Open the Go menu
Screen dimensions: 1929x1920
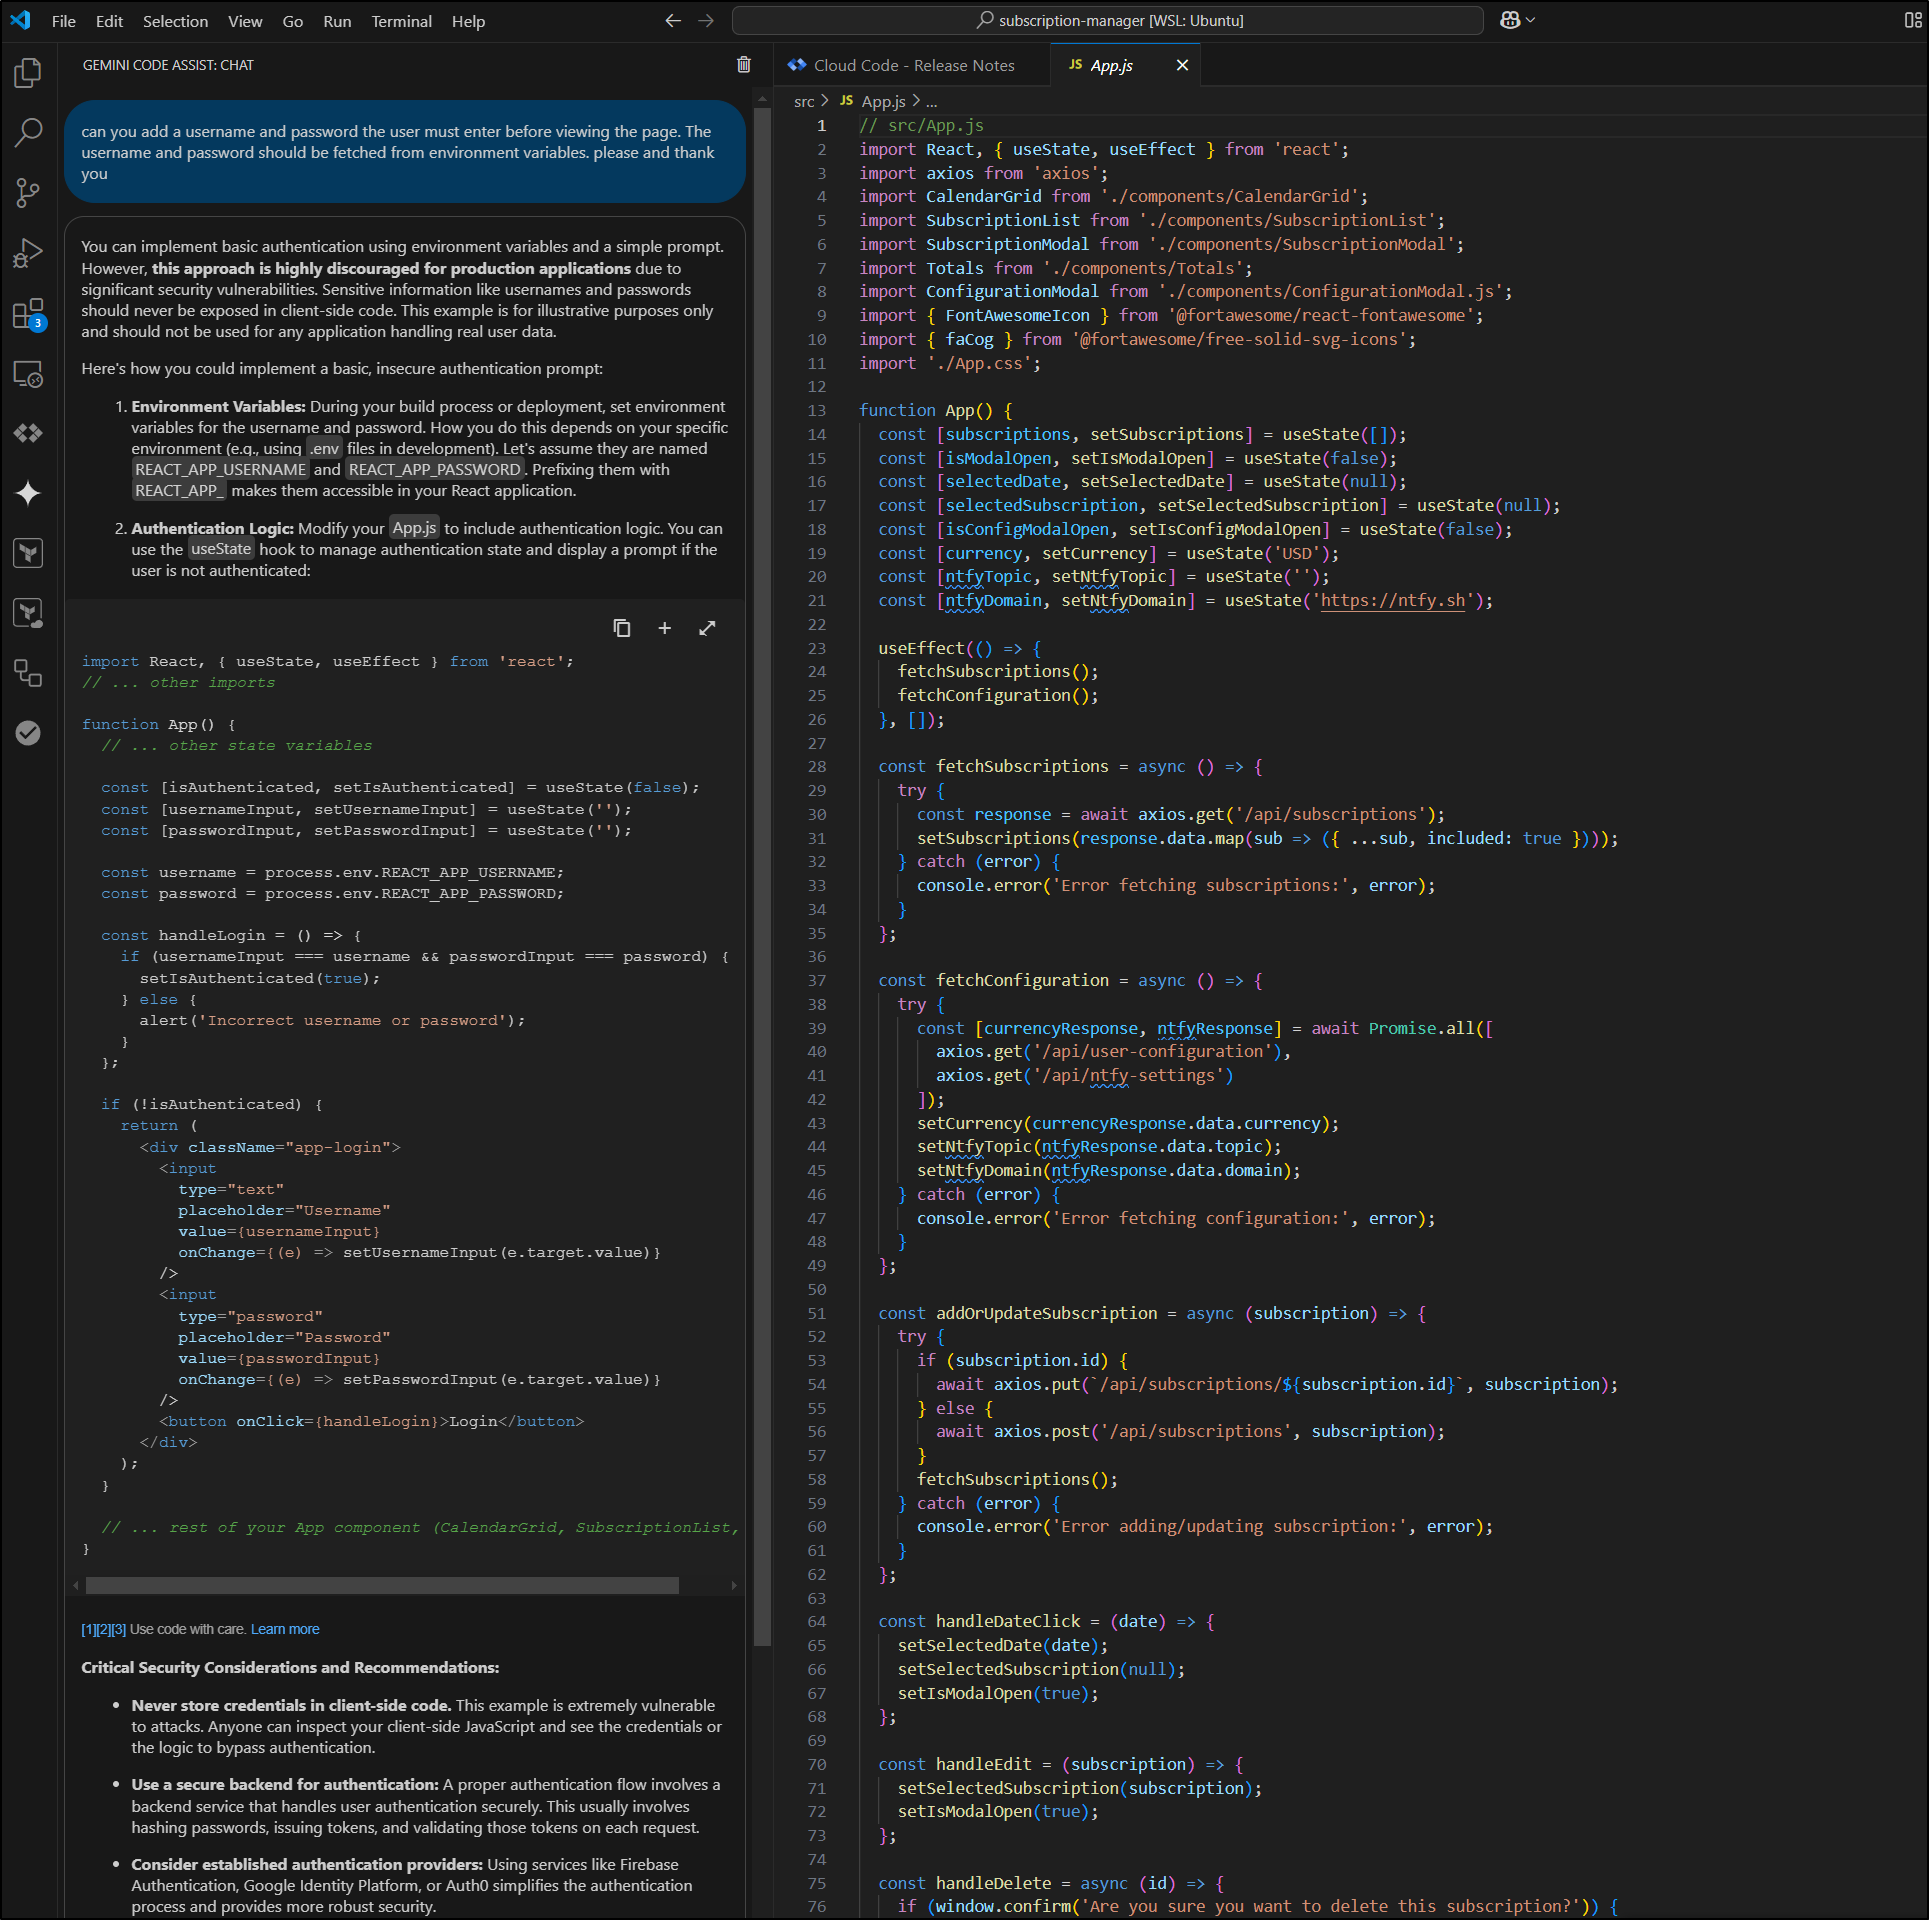(x=292, y=21)
